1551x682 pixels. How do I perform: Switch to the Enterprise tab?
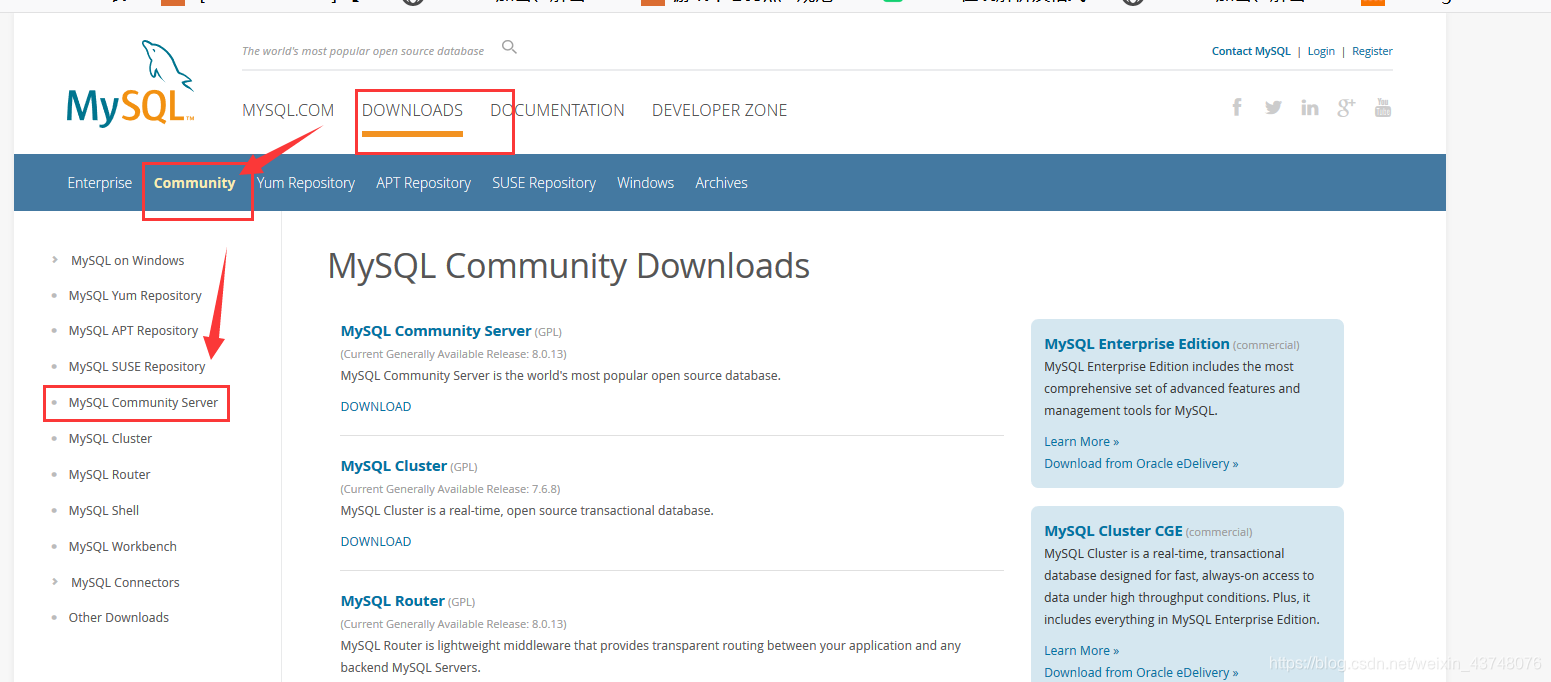[99, 183]
